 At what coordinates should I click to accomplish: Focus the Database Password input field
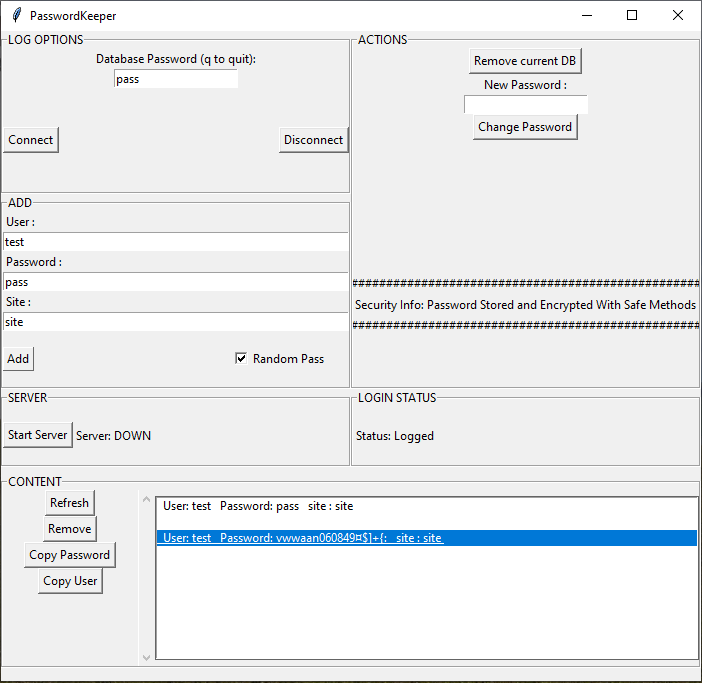point(176,79)
